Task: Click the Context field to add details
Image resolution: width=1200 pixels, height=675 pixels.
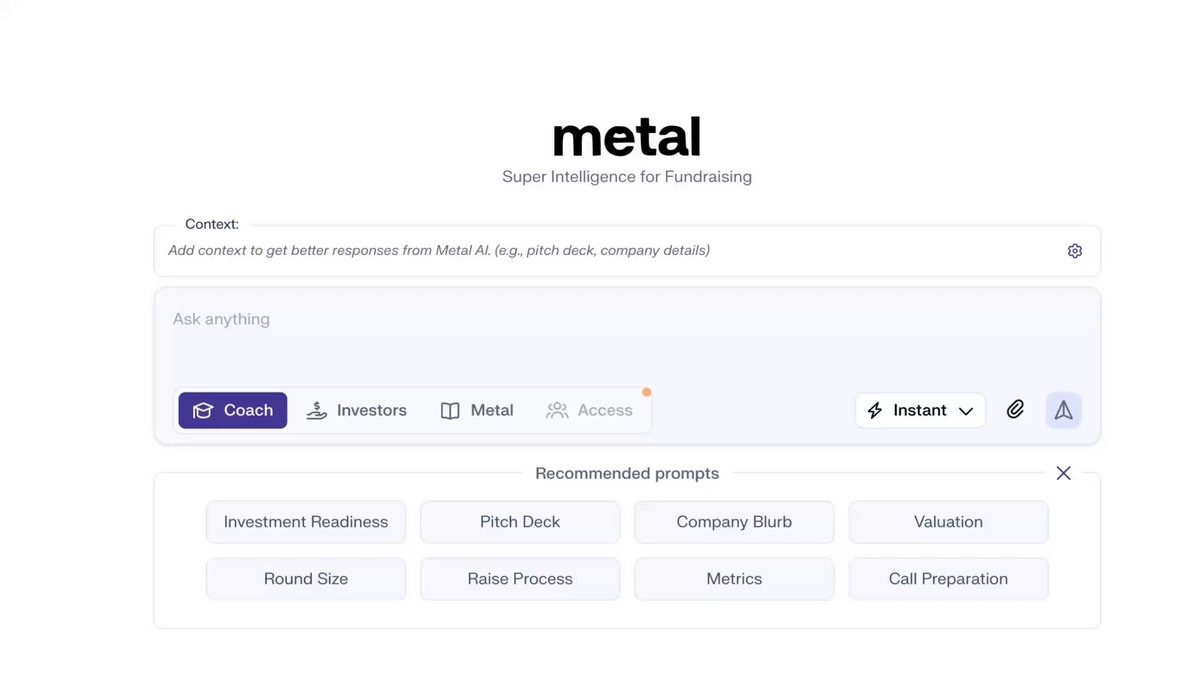Action: 610,251
